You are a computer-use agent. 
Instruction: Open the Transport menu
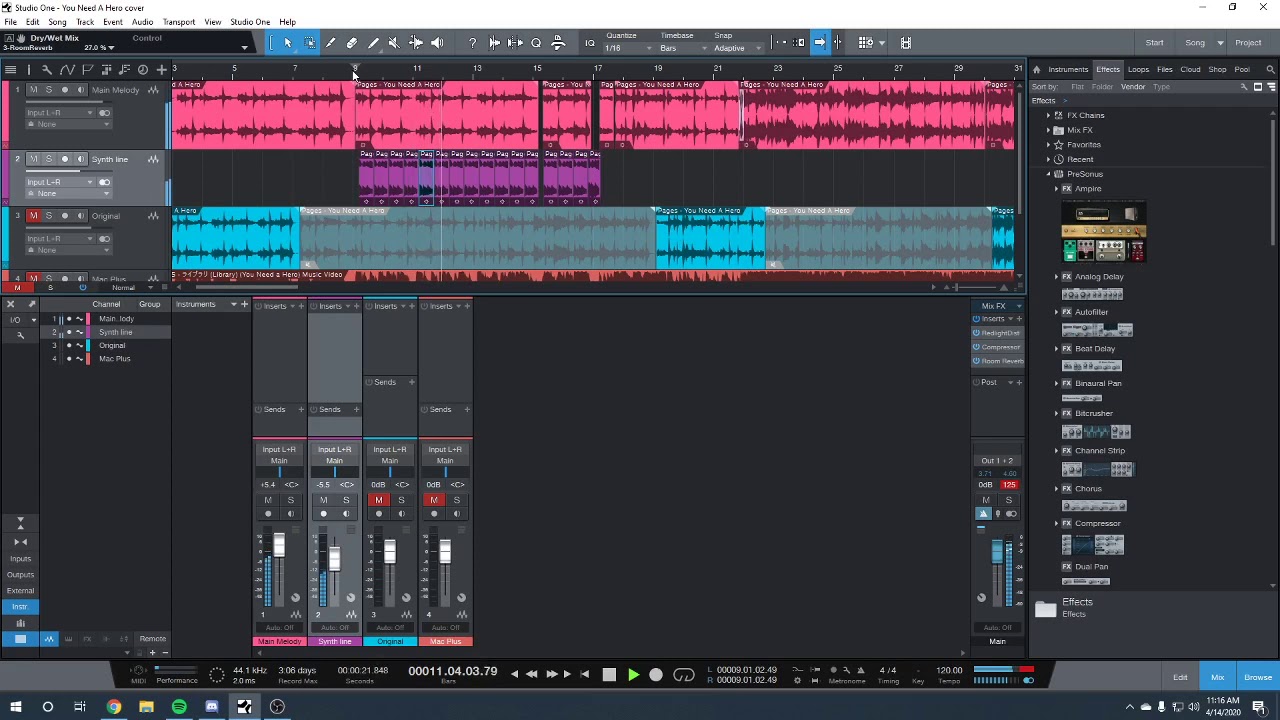179,22
